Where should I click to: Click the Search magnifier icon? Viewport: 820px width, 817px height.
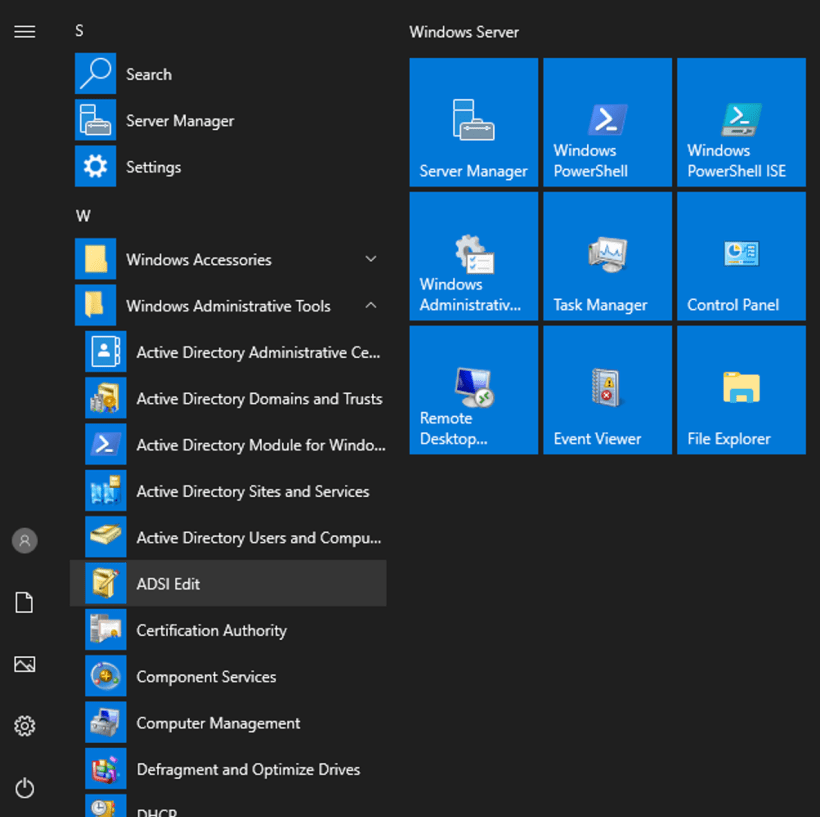95,74
